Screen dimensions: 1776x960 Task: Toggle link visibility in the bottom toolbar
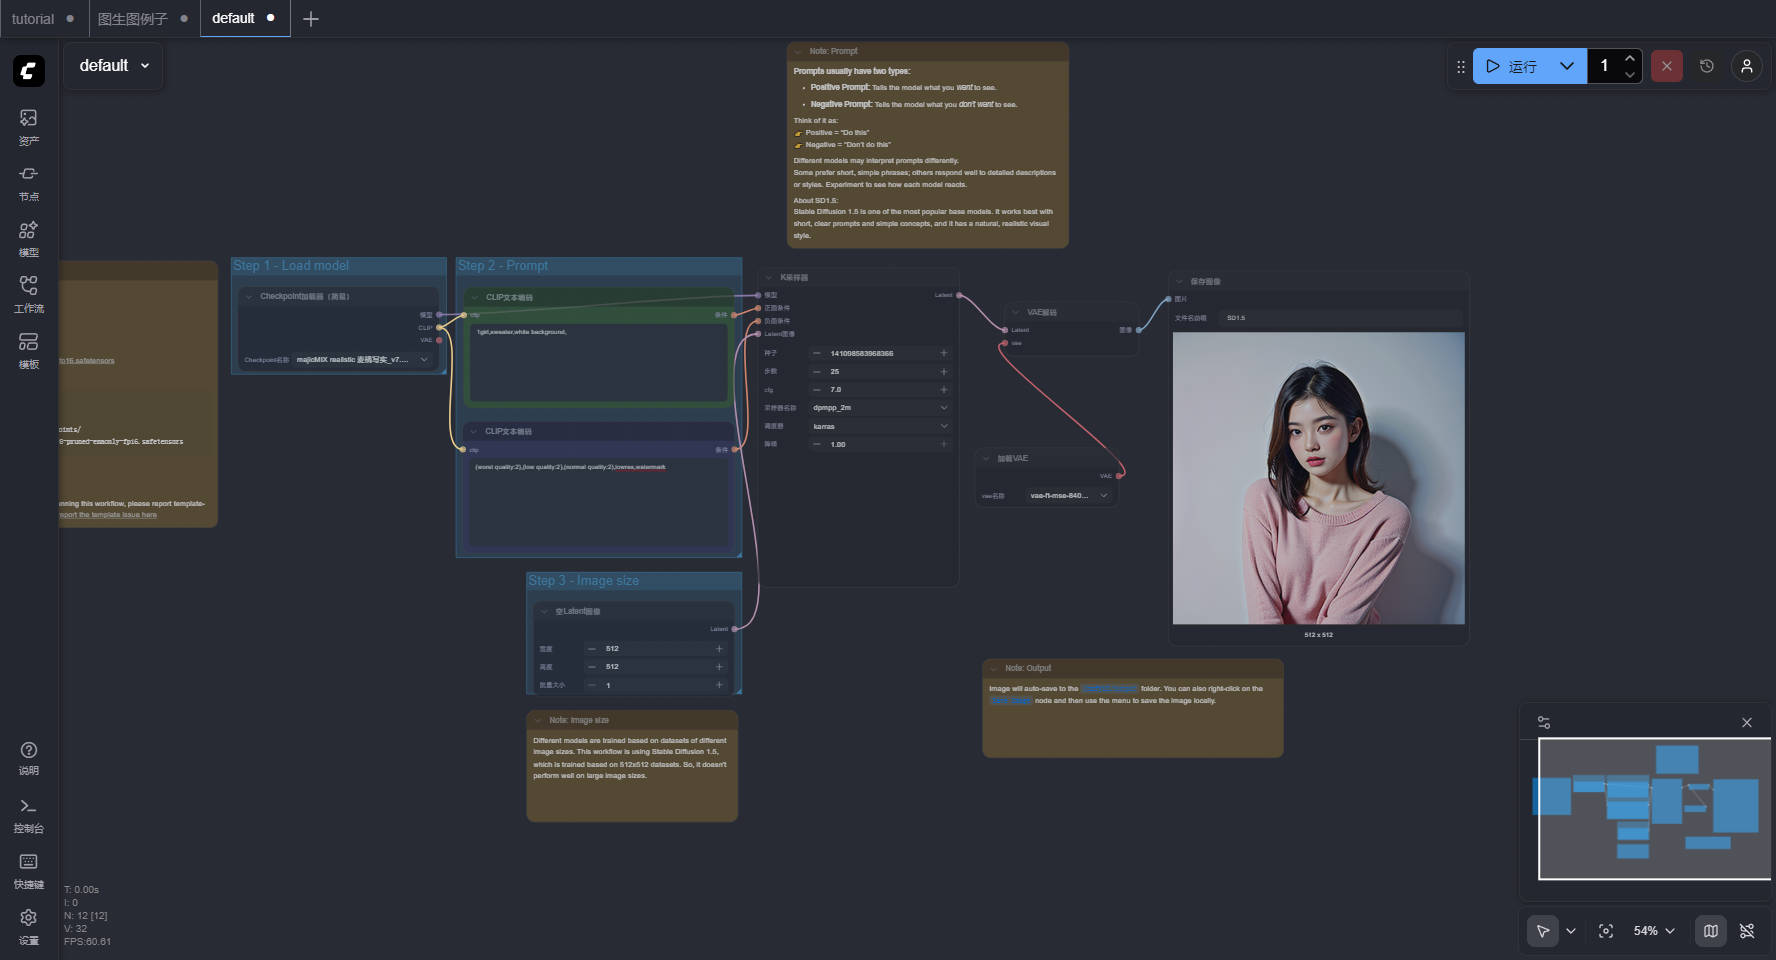point(1747,931)
